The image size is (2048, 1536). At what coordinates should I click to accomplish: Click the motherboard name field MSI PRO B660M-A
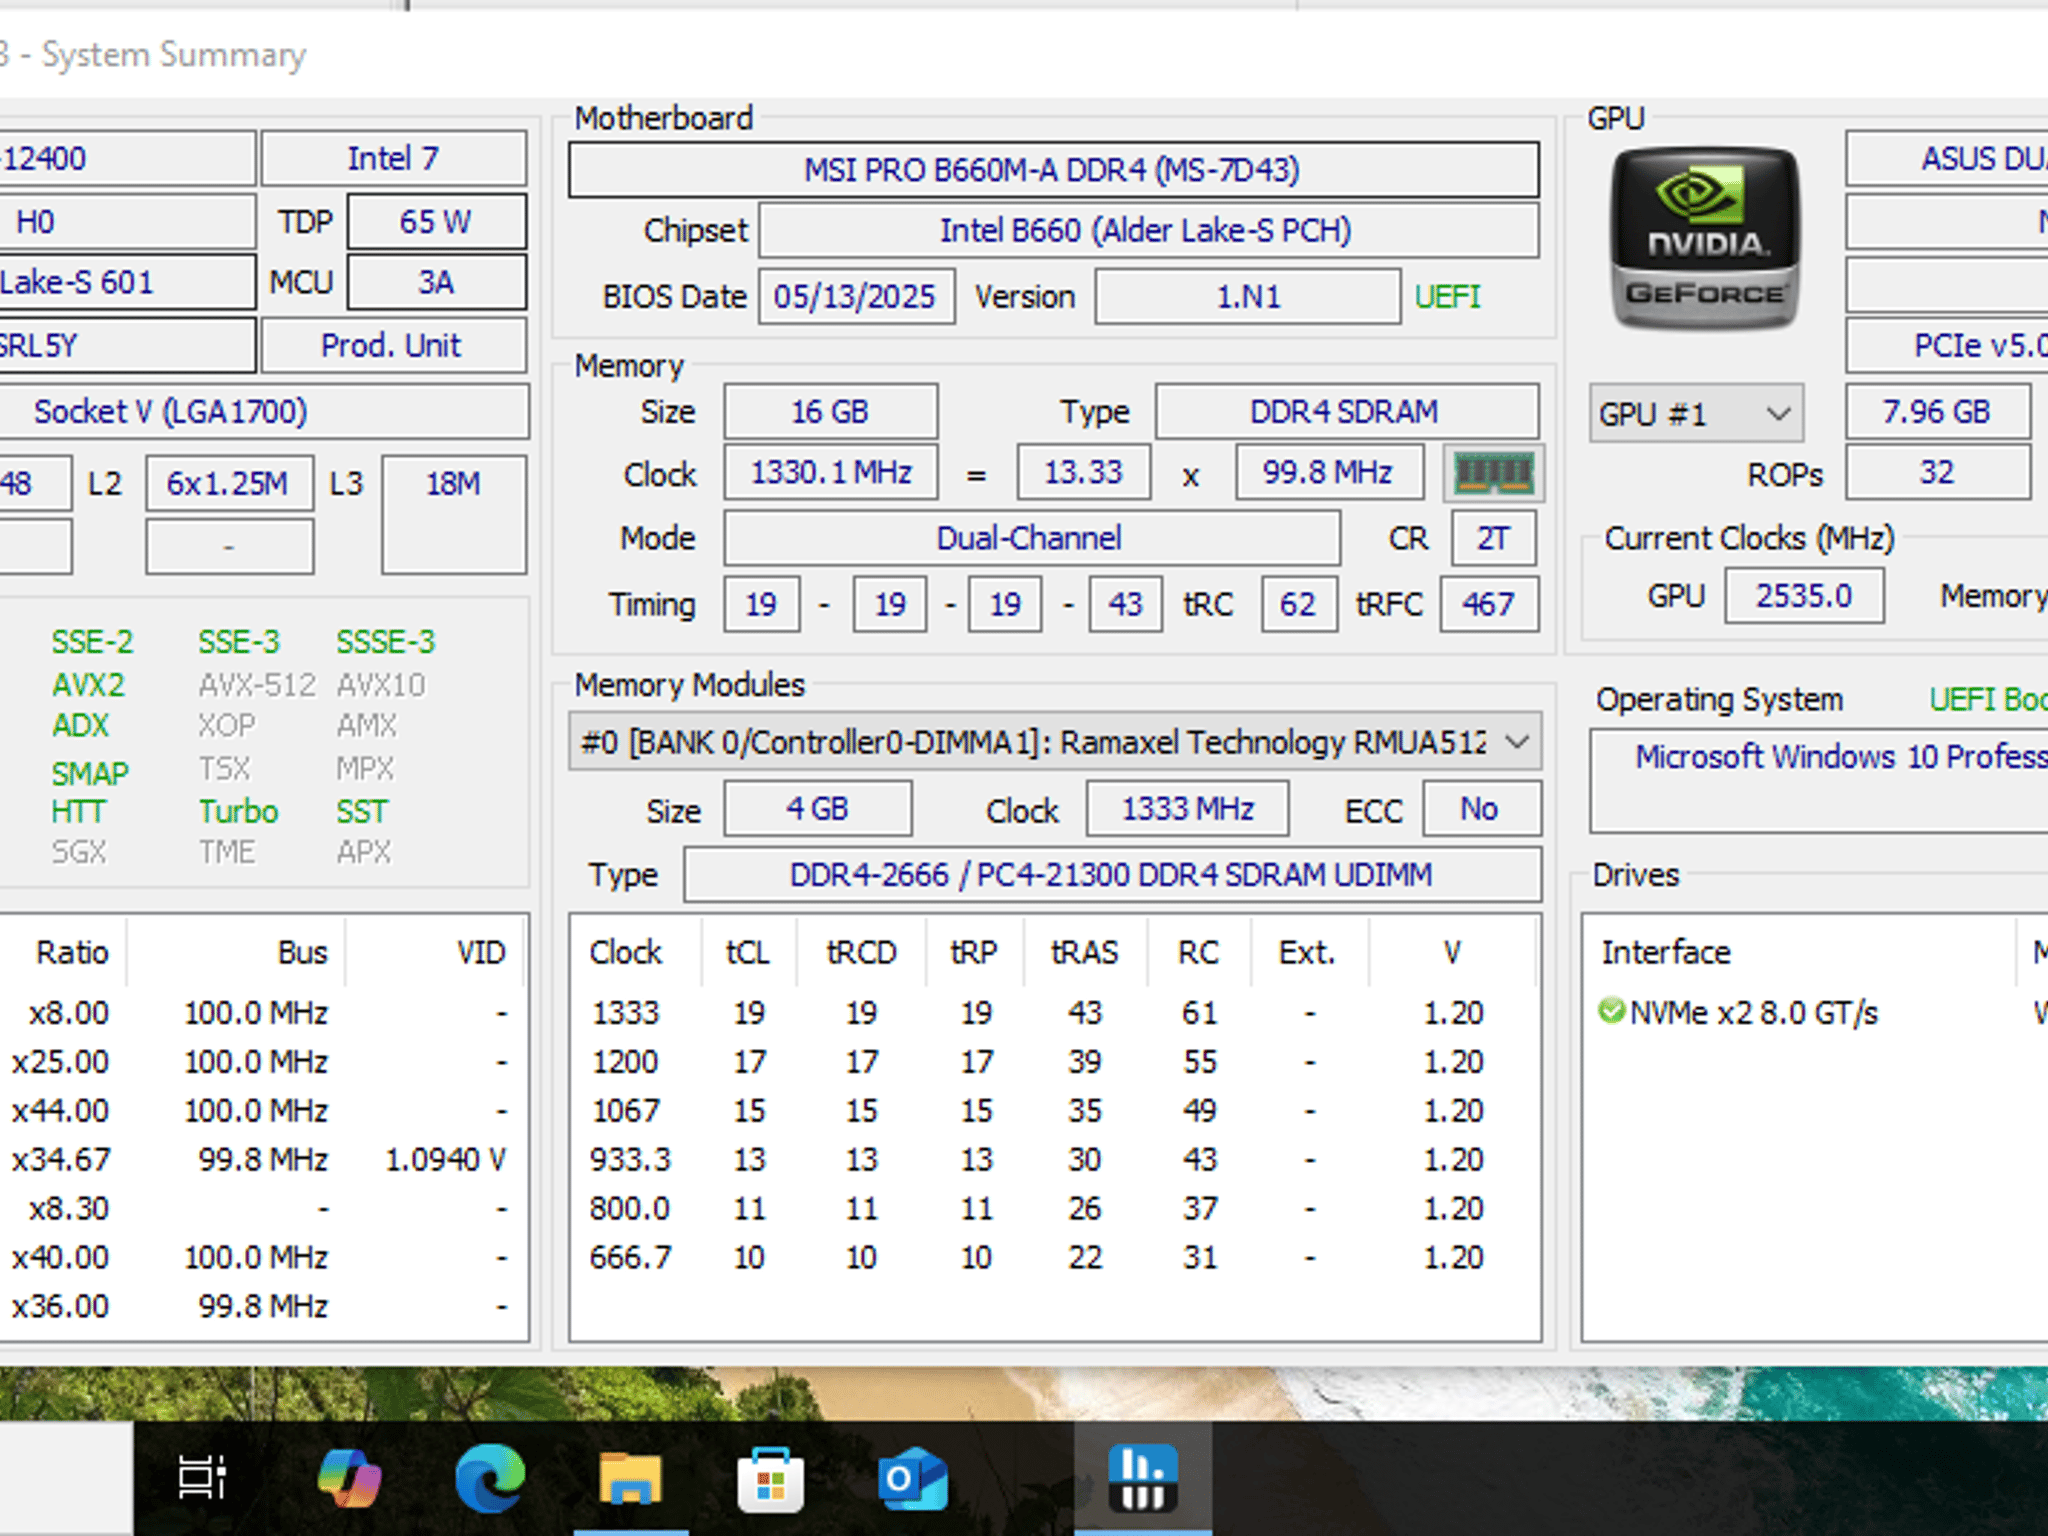1053,170
